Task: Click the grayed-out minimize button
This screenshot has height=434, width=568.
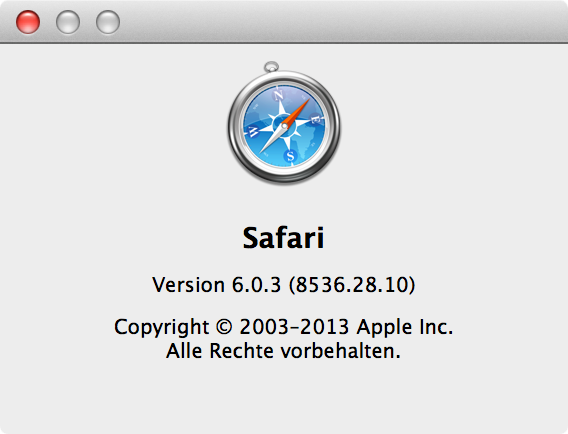Action: [68, 22]
